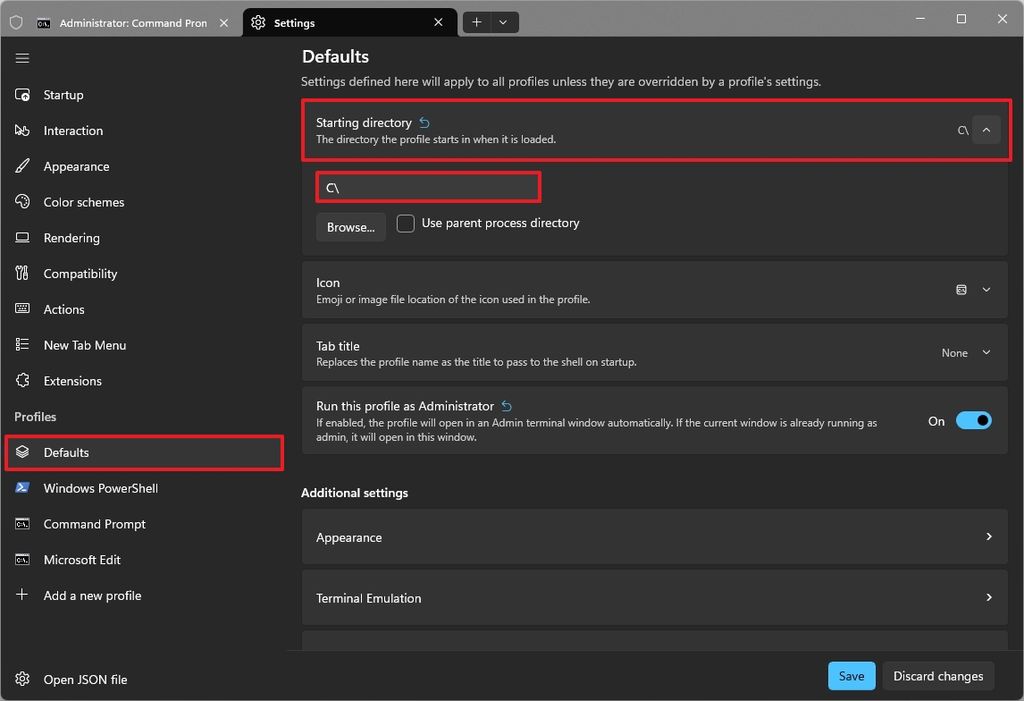Enable Use parent process directory

[x=406, y=223]
